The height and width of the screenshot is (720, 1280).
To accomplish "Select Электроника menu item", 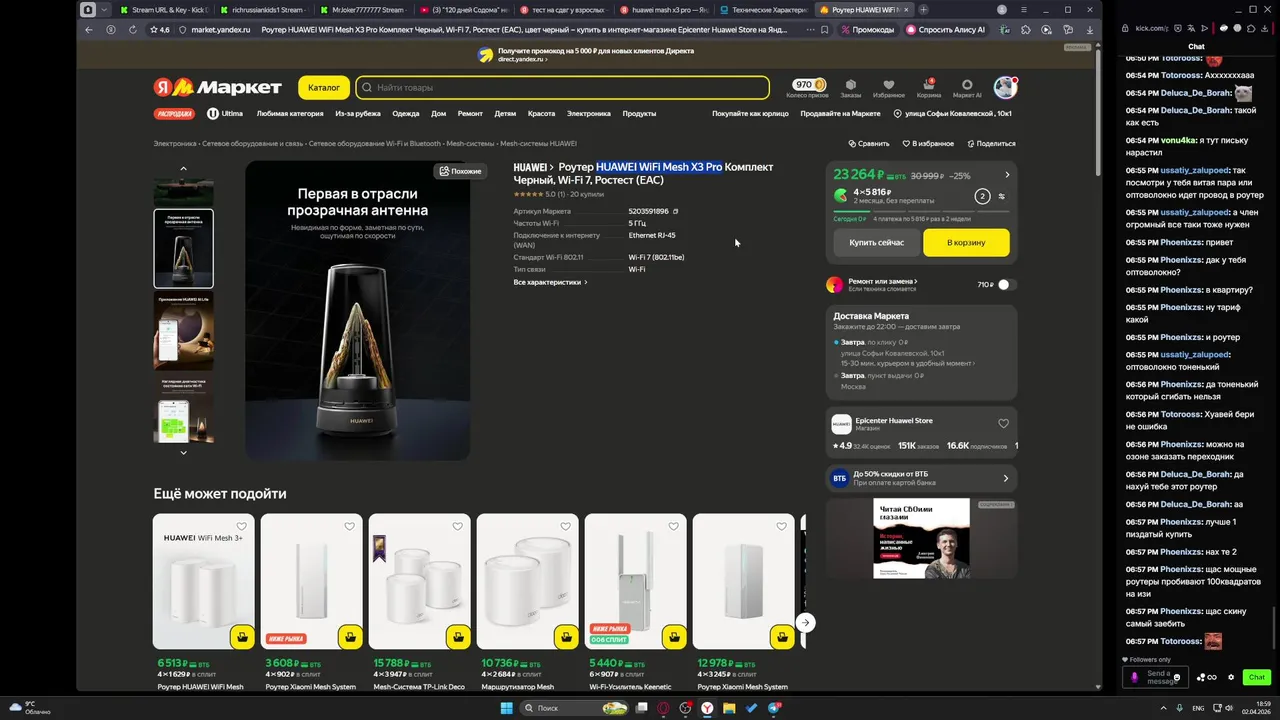I will [x=589, y=114].
